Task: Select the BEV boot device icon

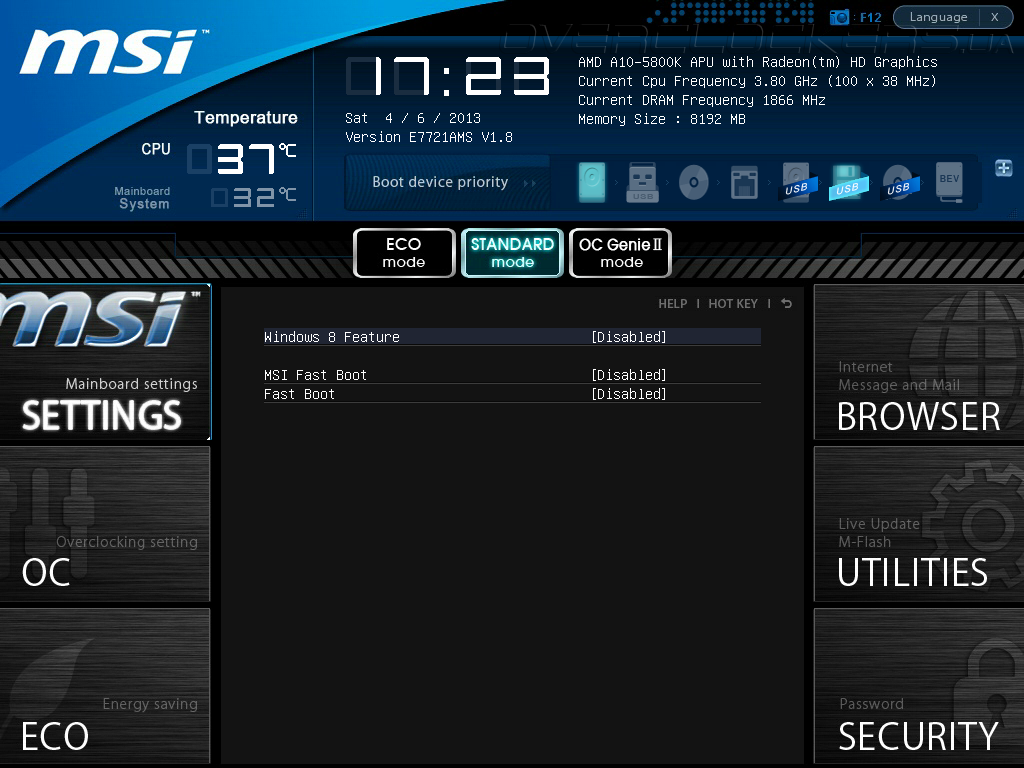Action: 949,182
